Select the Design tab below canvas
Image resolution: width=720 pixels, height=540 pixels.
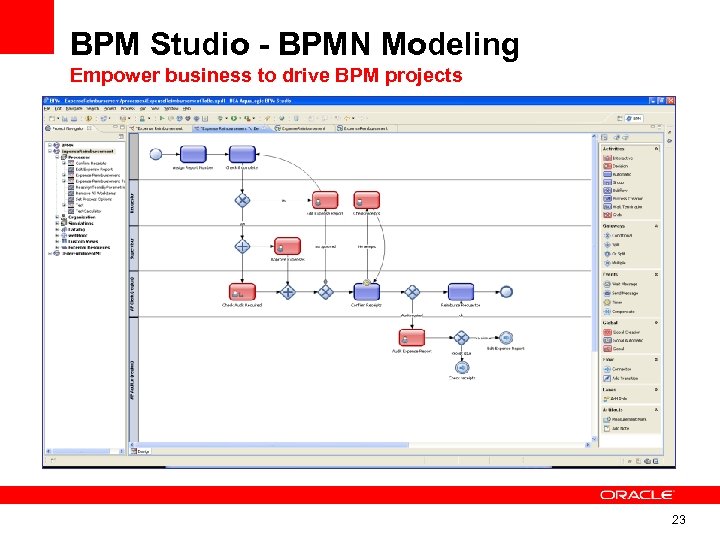141,451
